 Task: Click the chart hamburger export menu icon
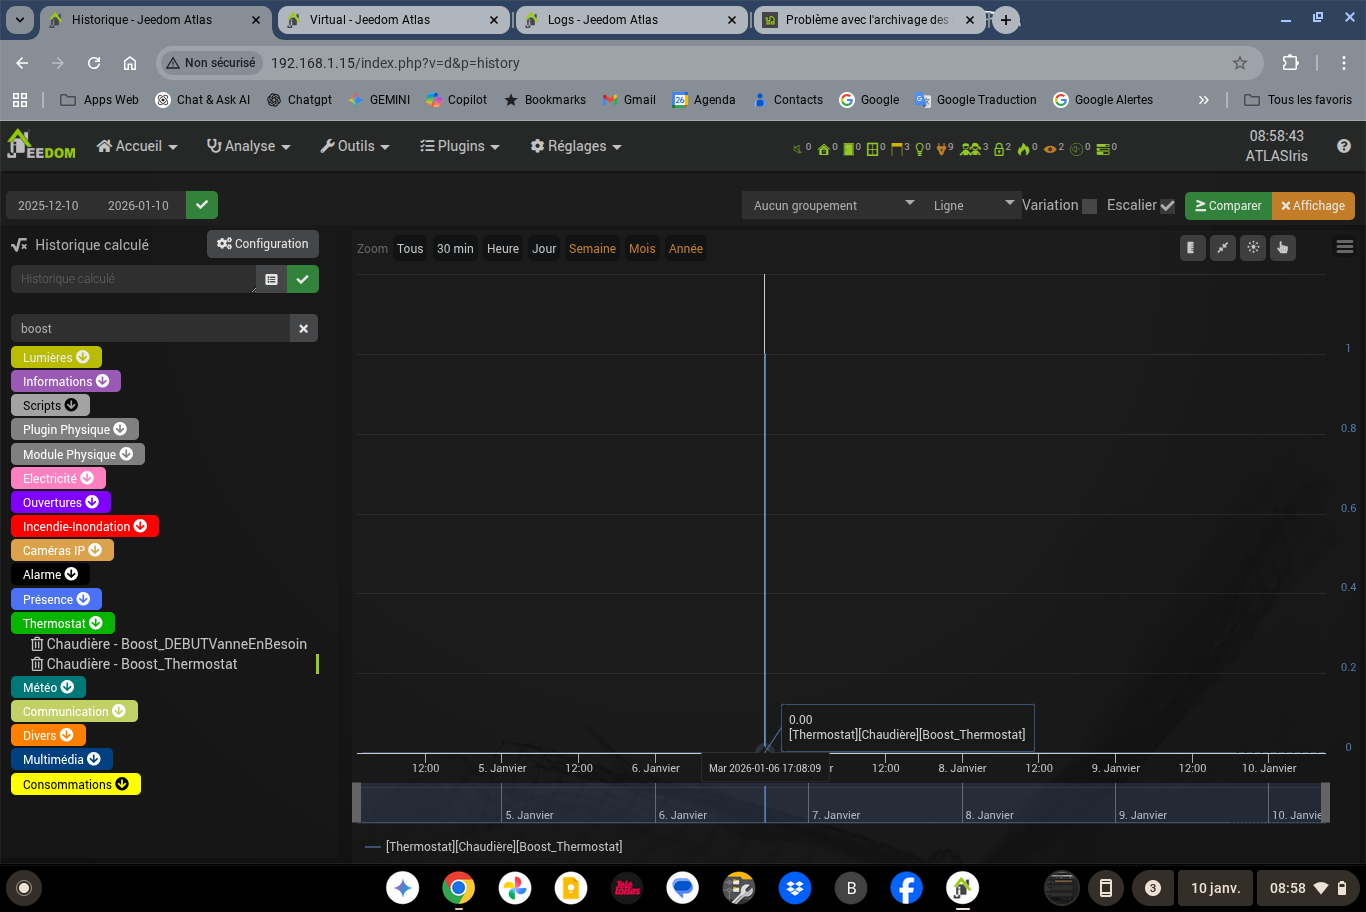[x=1344, y=247]
